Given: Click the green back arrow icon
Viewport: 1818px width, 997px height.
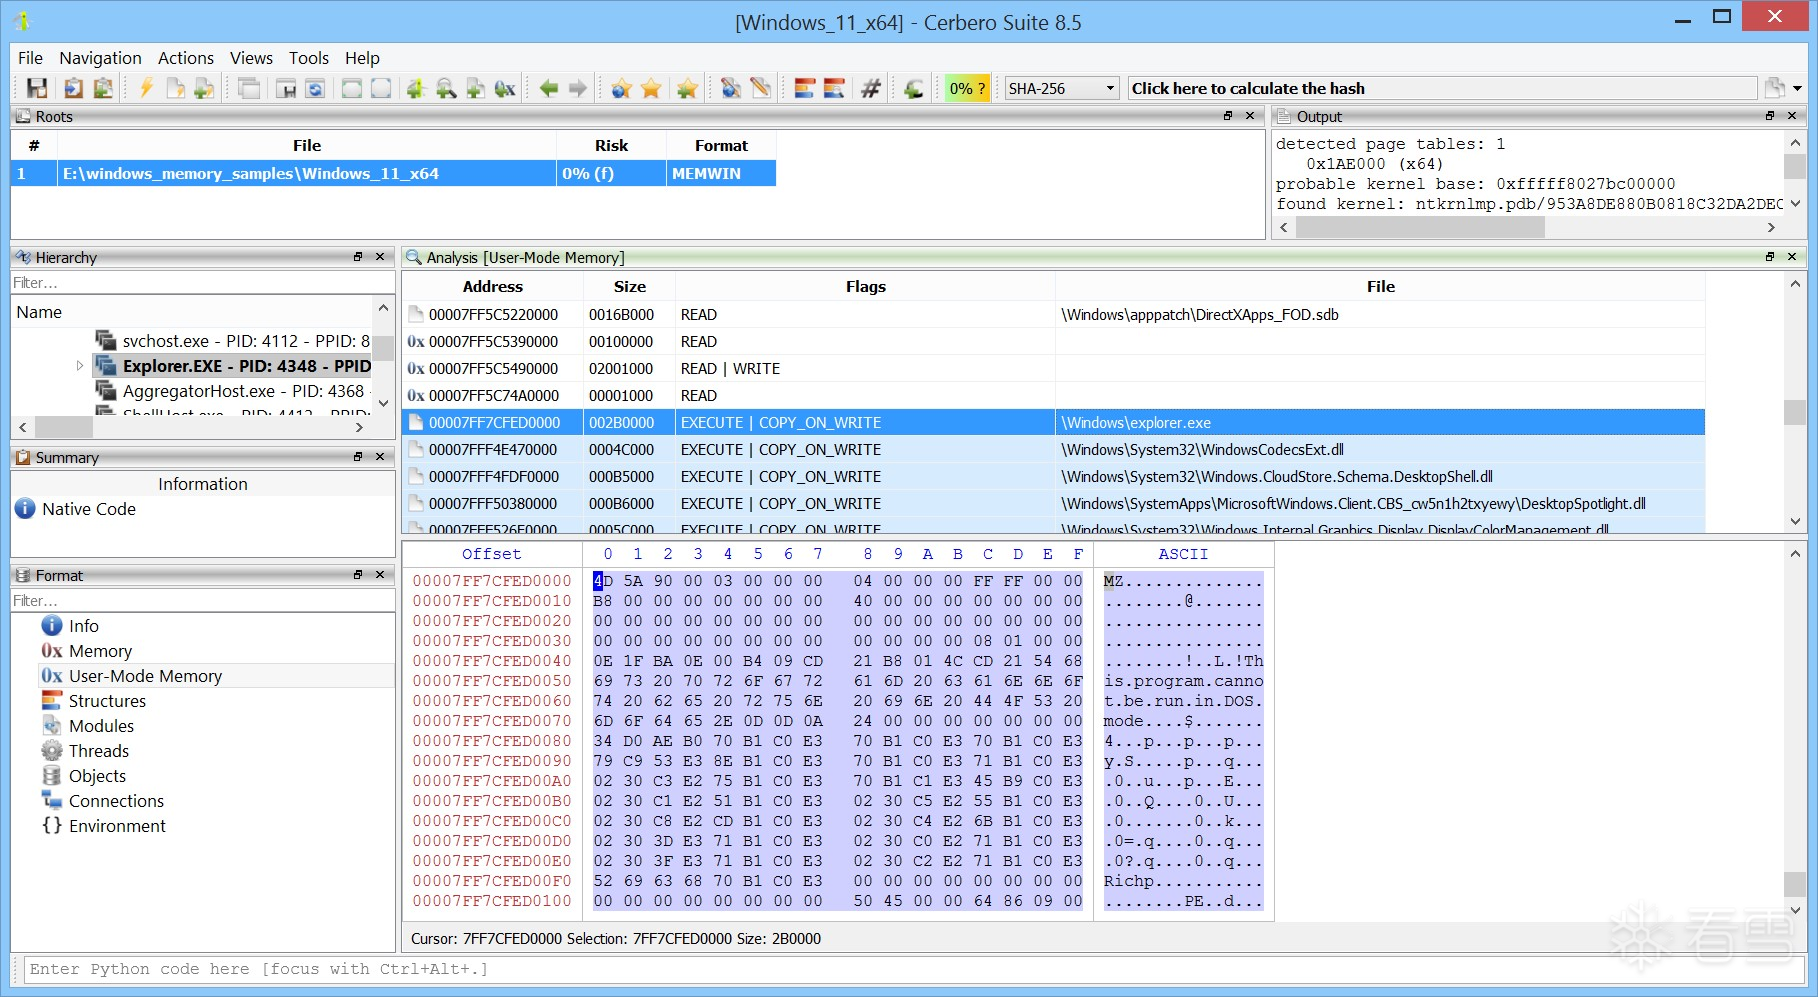Looking at the screenshot, I should click(548, 89).
